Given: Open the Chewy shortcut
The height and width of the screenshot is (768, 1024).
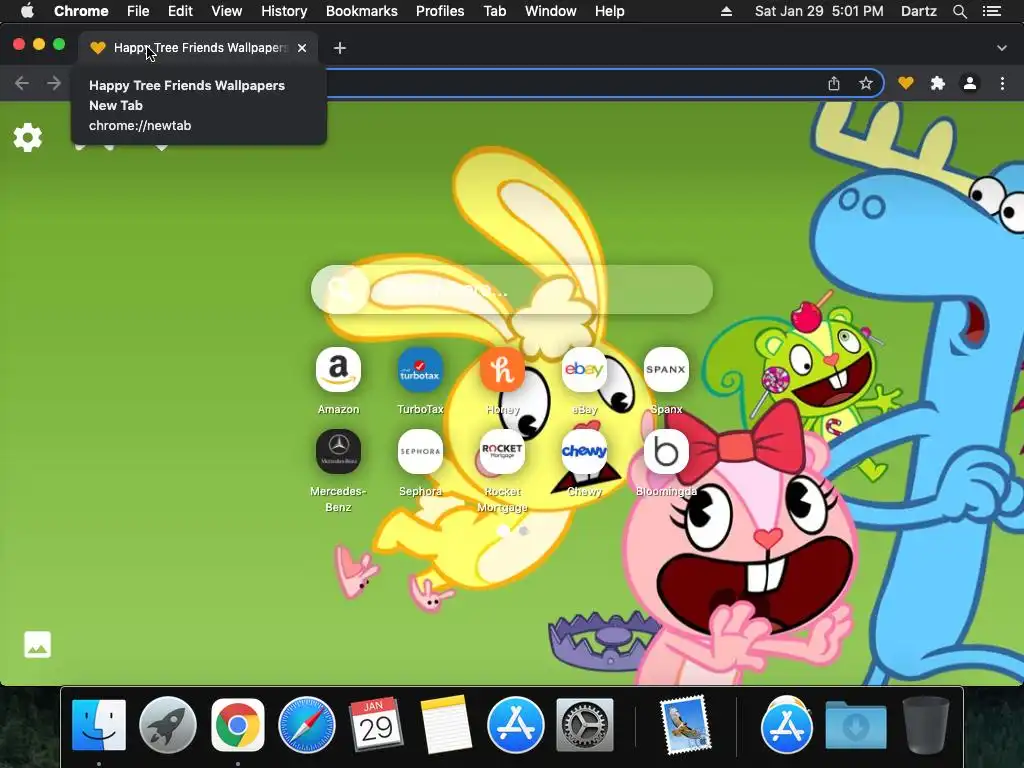Looking at the screenshot, I should tap(584, 451).
